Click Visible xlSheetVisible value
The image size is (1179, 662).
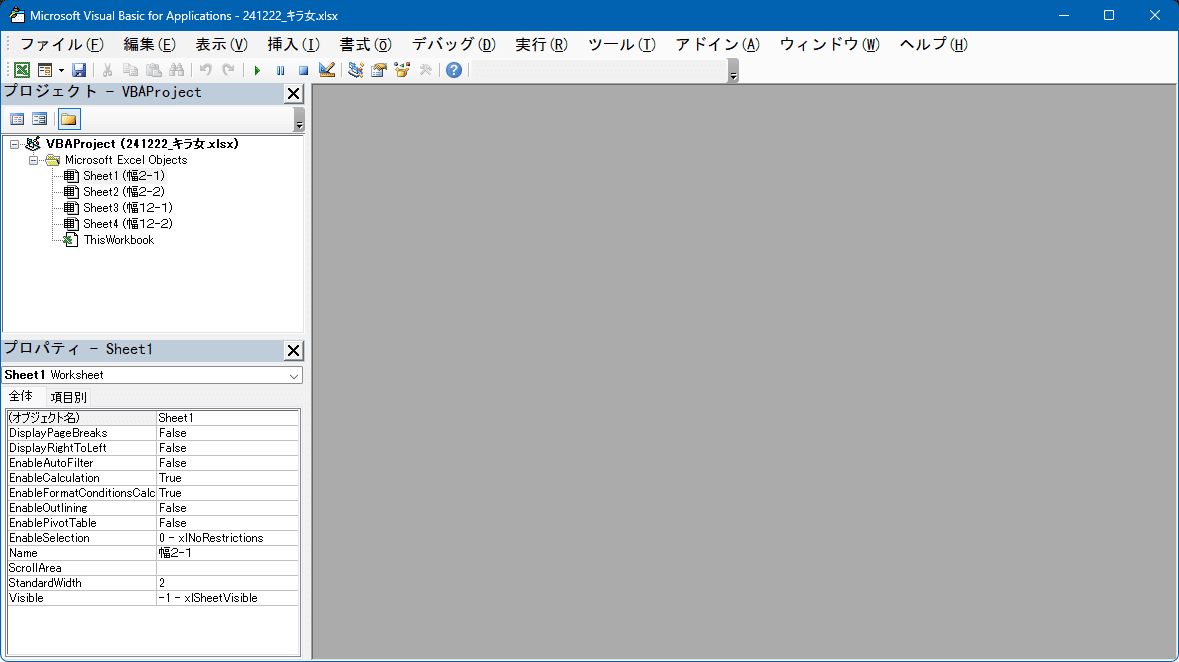coord(227,598)
